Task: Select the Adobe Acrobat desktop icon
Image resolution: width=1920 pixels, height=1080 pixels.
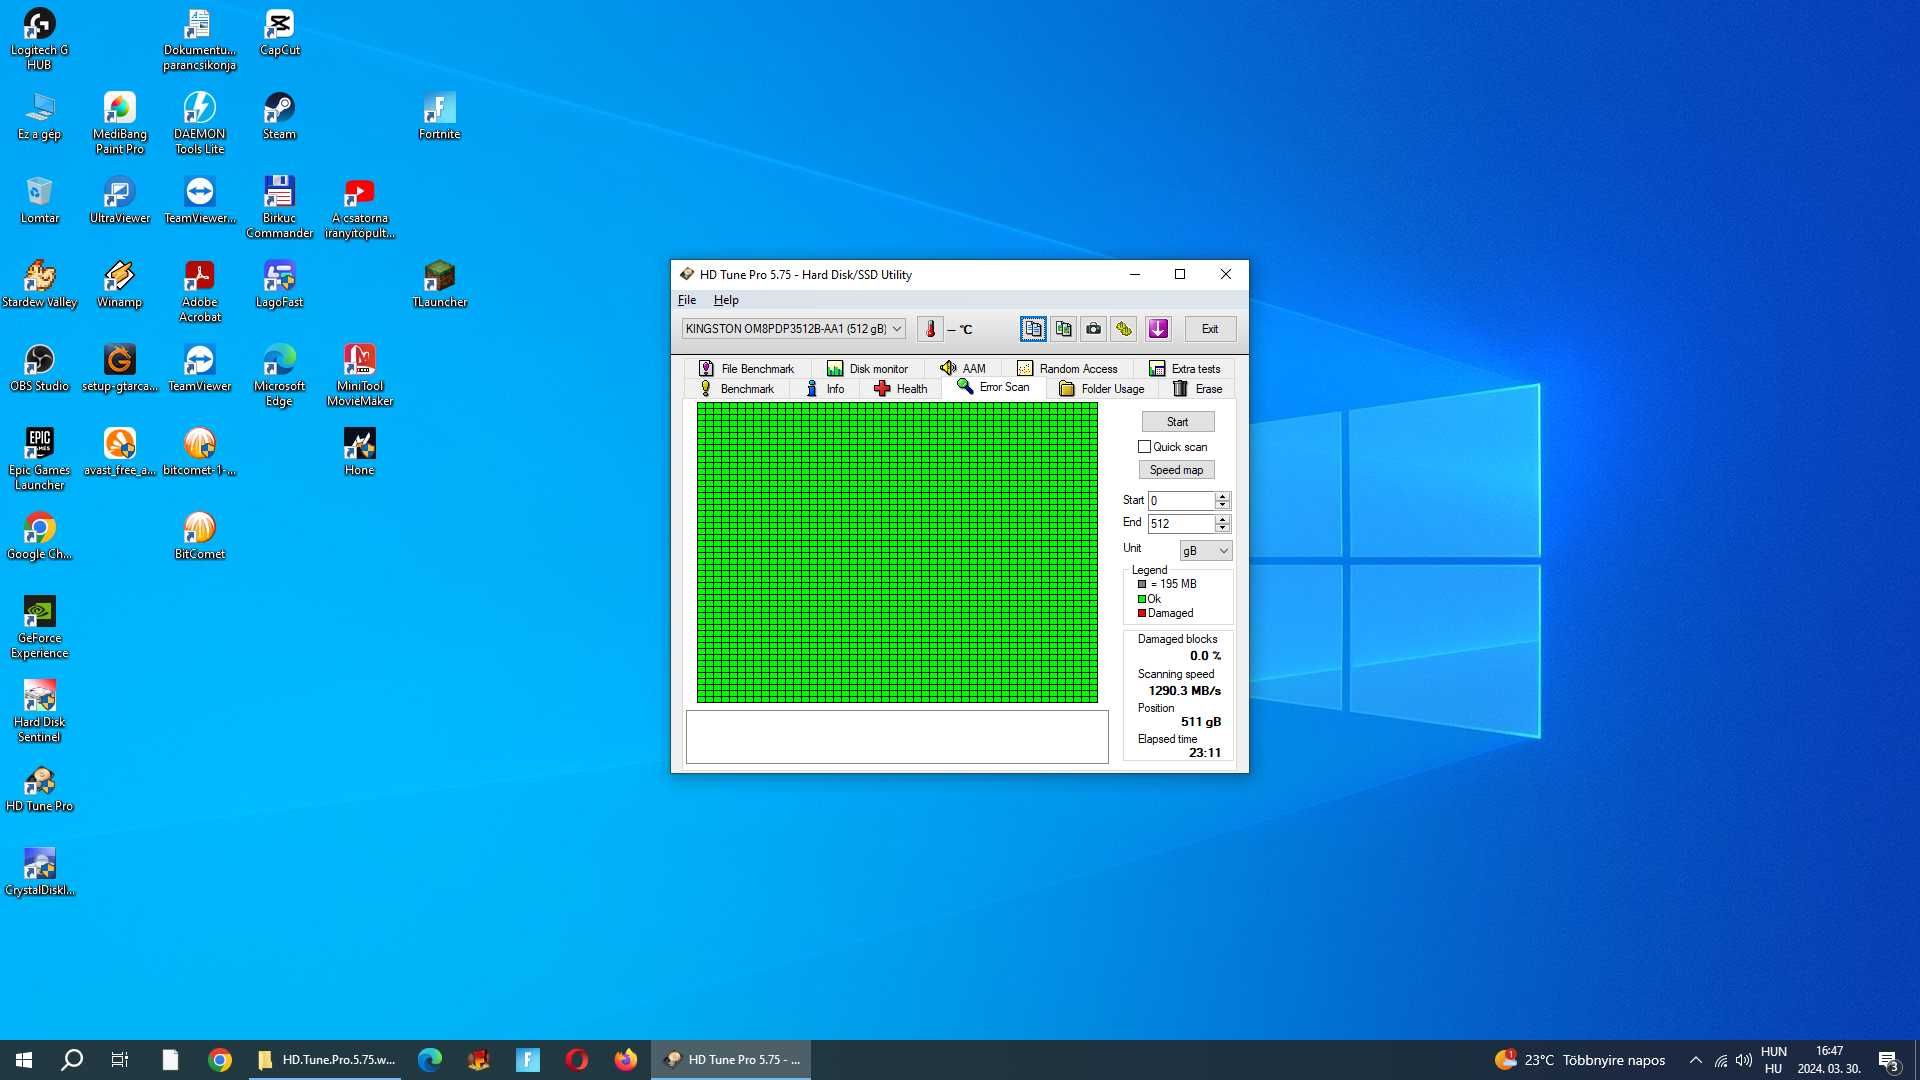Action: [x=199, y=291]
